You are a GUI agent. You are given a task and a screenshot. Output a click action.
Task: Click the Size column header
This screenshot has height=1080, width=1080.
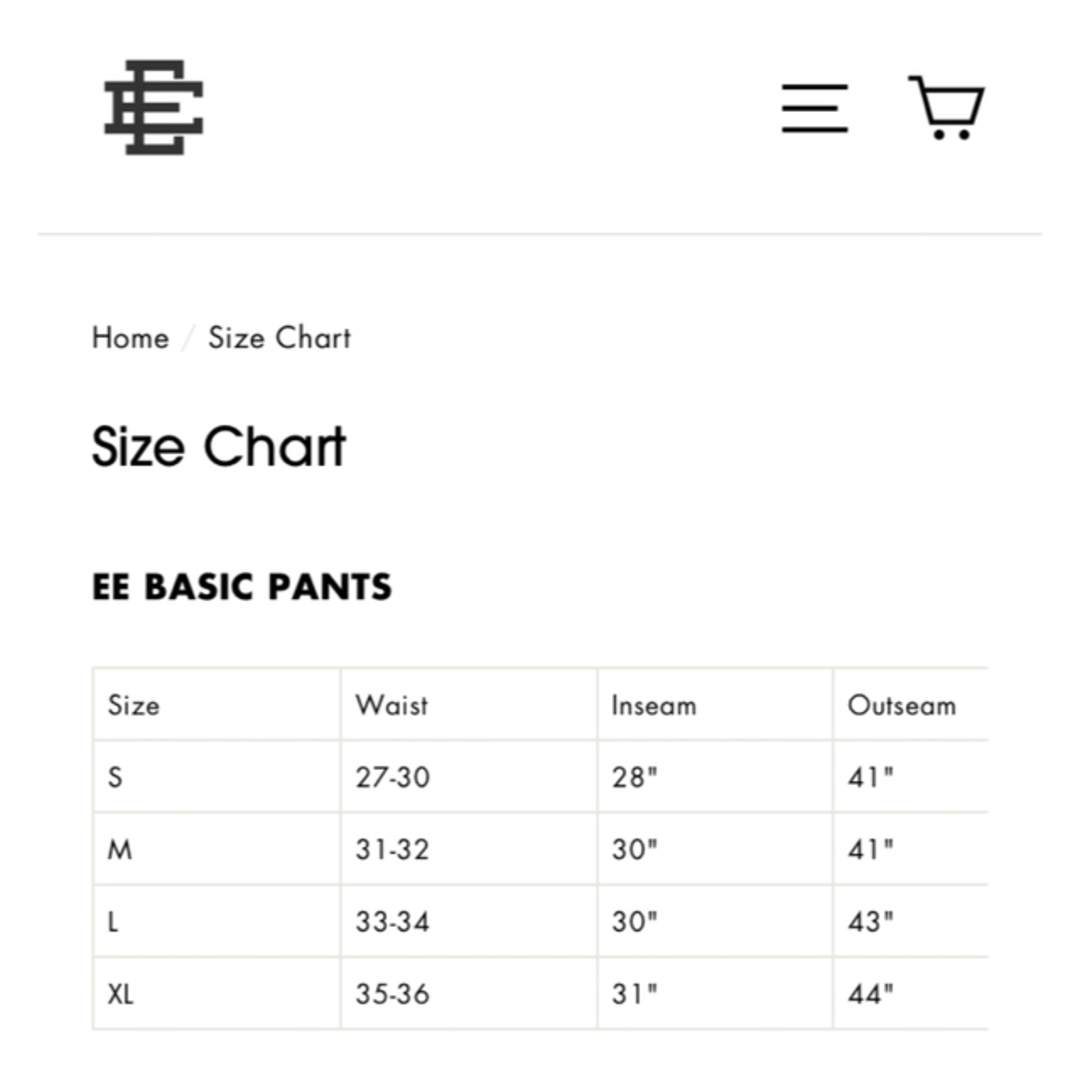134,705
